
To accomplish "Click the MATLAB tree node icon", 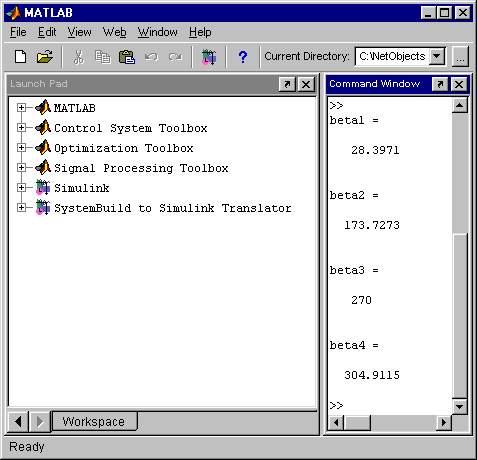I will (43, 107).
